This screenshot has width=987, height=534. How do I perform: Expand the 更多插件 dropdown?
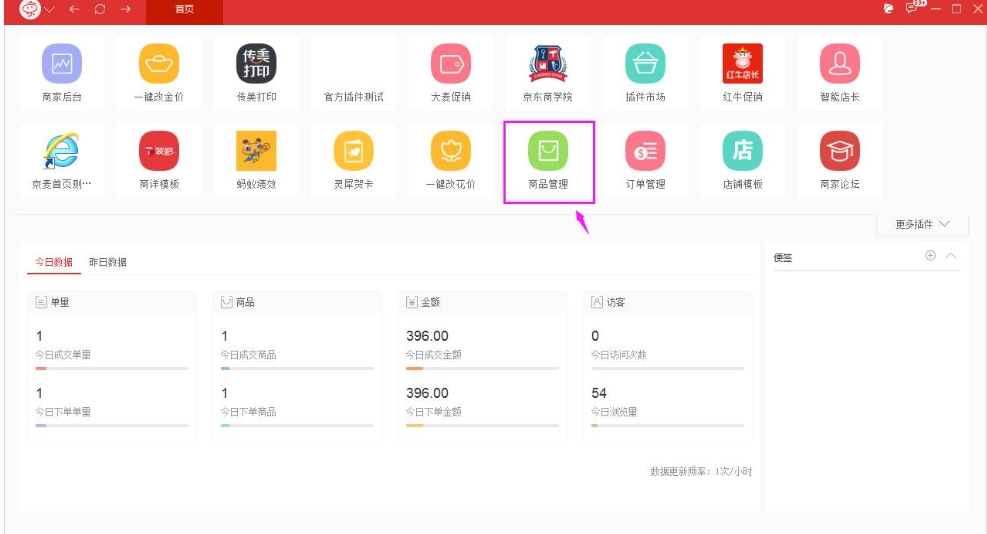pos(922,224)
